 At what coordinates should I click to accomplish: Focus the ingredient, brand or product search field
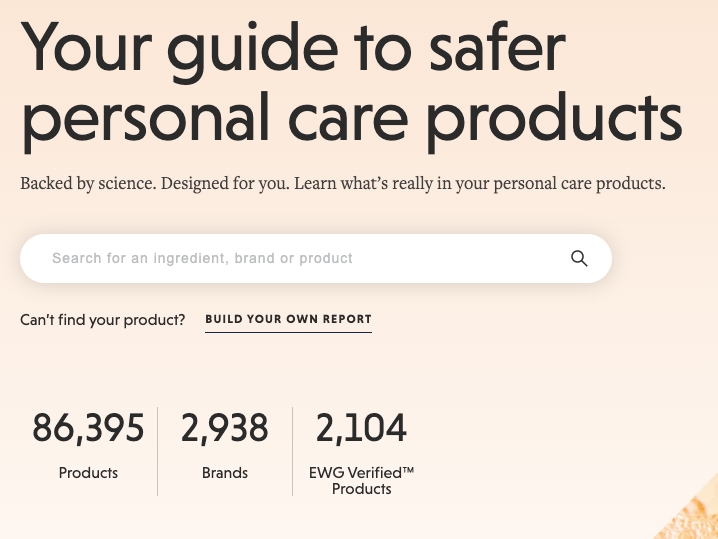tap(316, 258)
